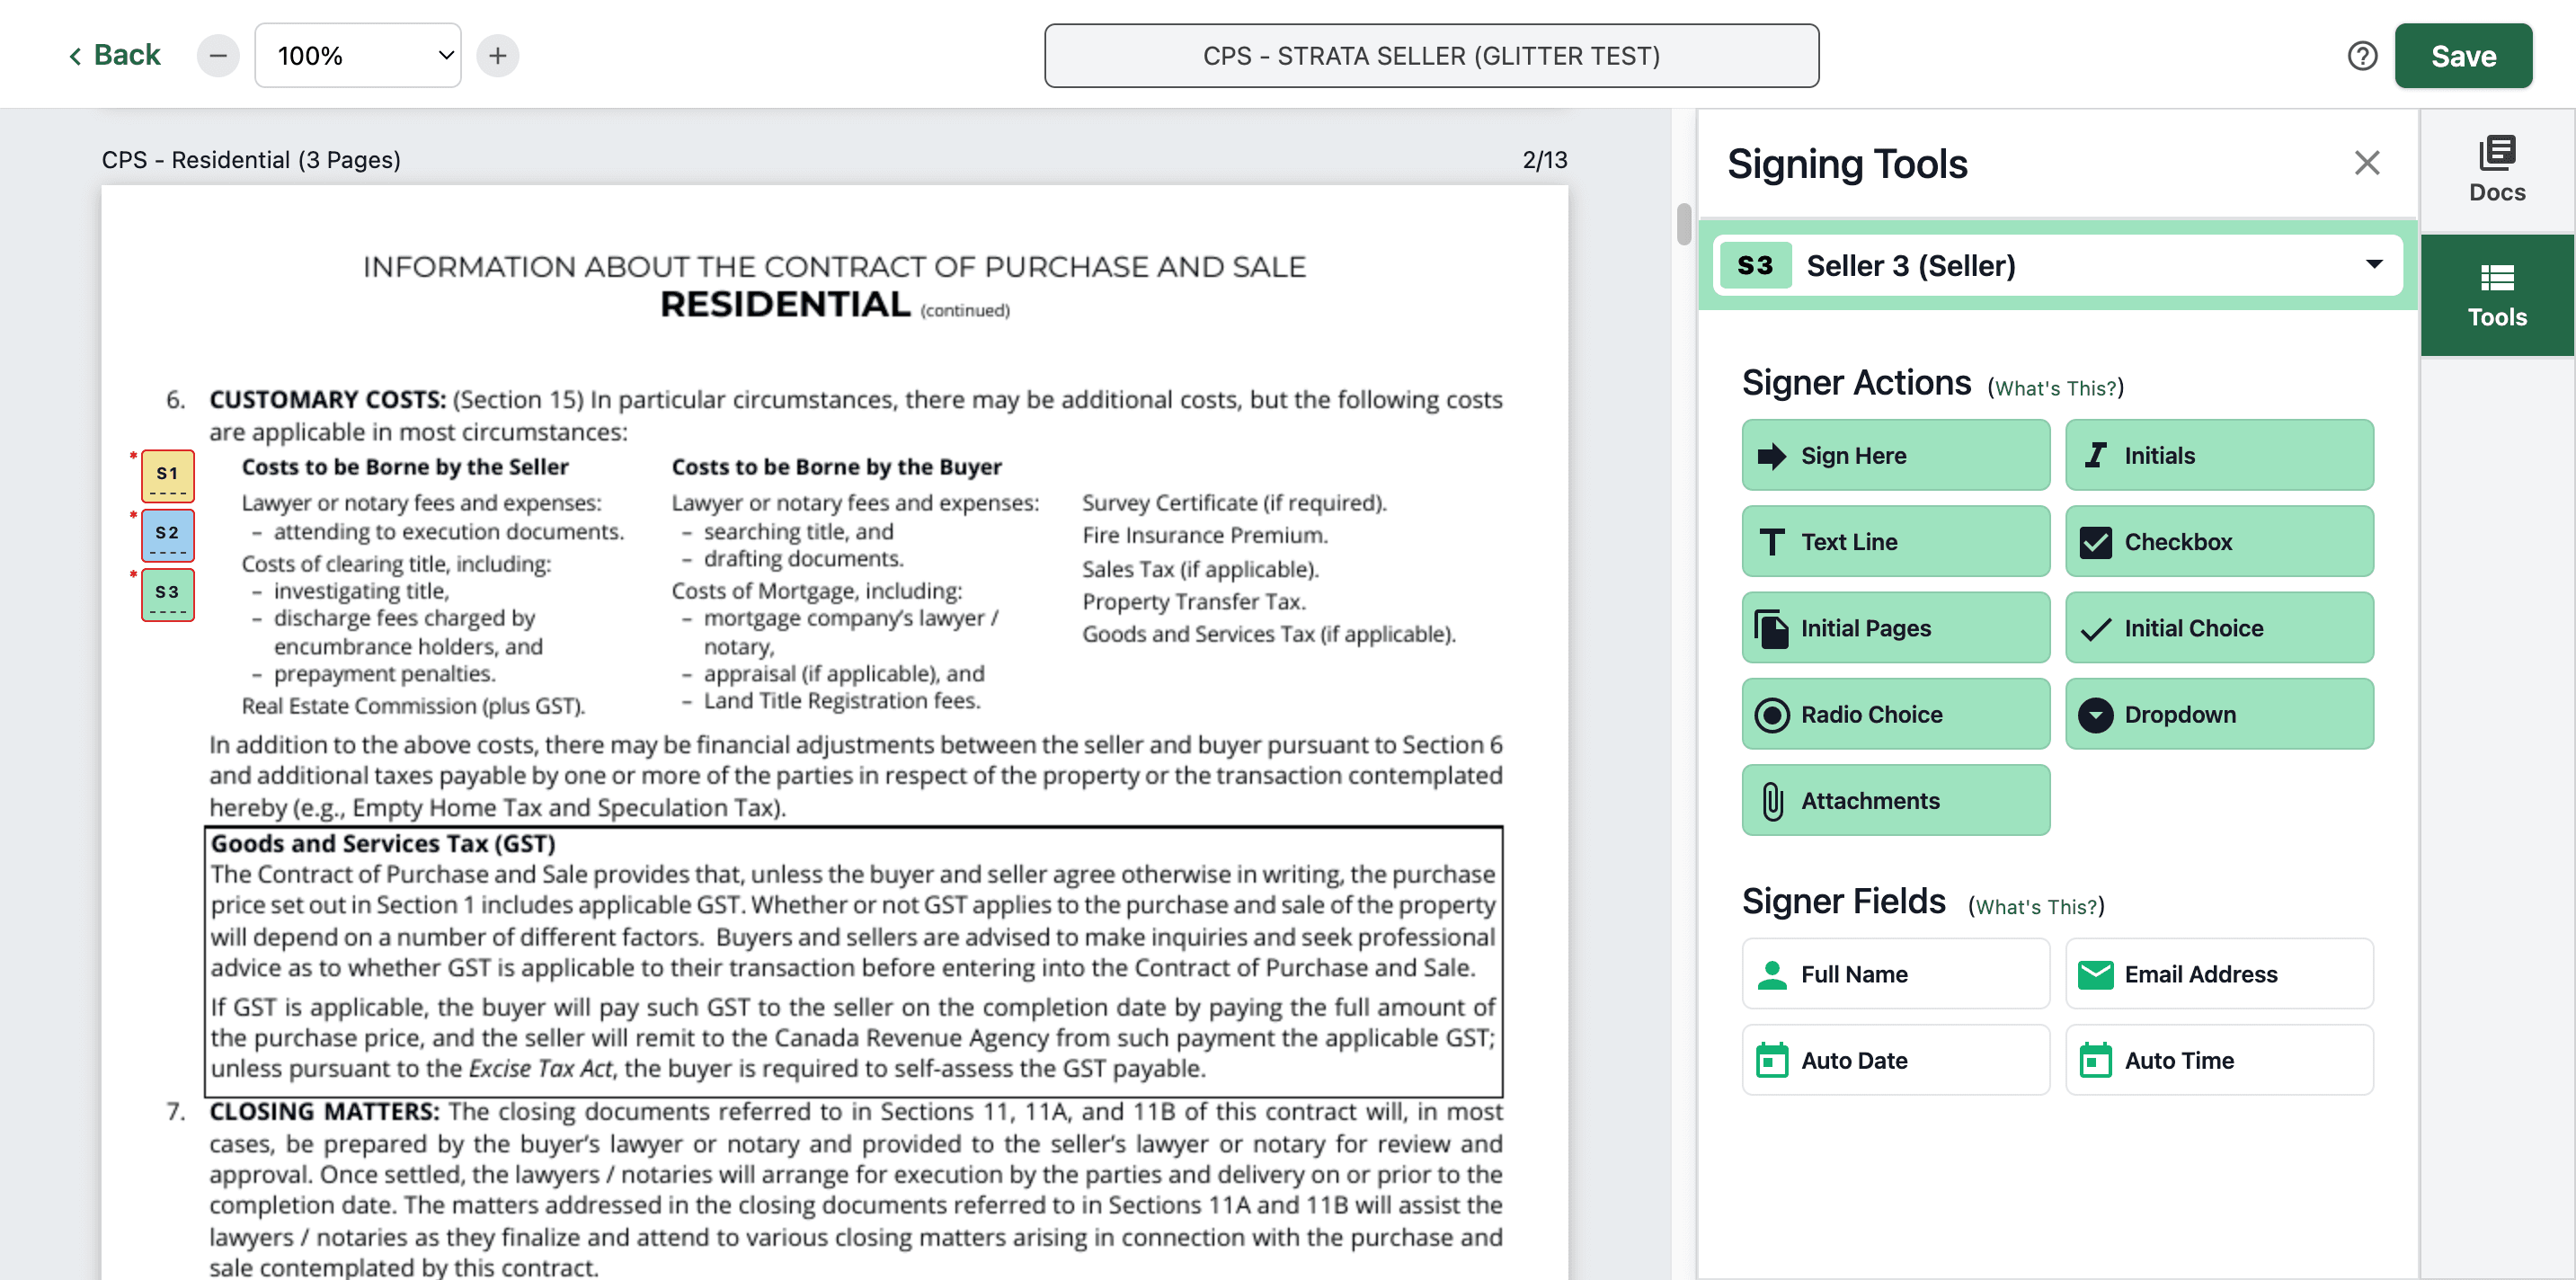This screenshot has width=2576, height=1280.
Task: Add a Checkbox field tool
Action: click(x=2219, y=541)
